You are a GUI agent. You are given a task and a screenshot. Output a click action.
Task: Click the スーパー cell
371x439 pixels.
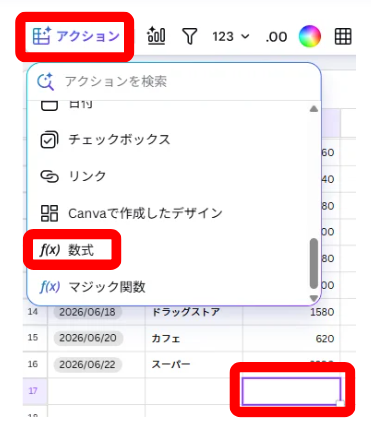pos(194,364)
